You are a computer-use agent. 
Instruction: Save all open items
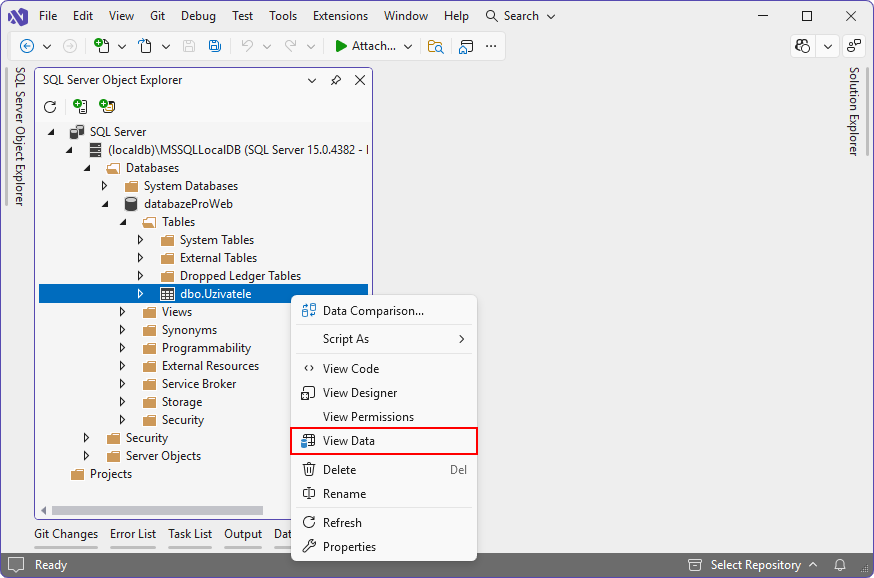tap(213, 46)
